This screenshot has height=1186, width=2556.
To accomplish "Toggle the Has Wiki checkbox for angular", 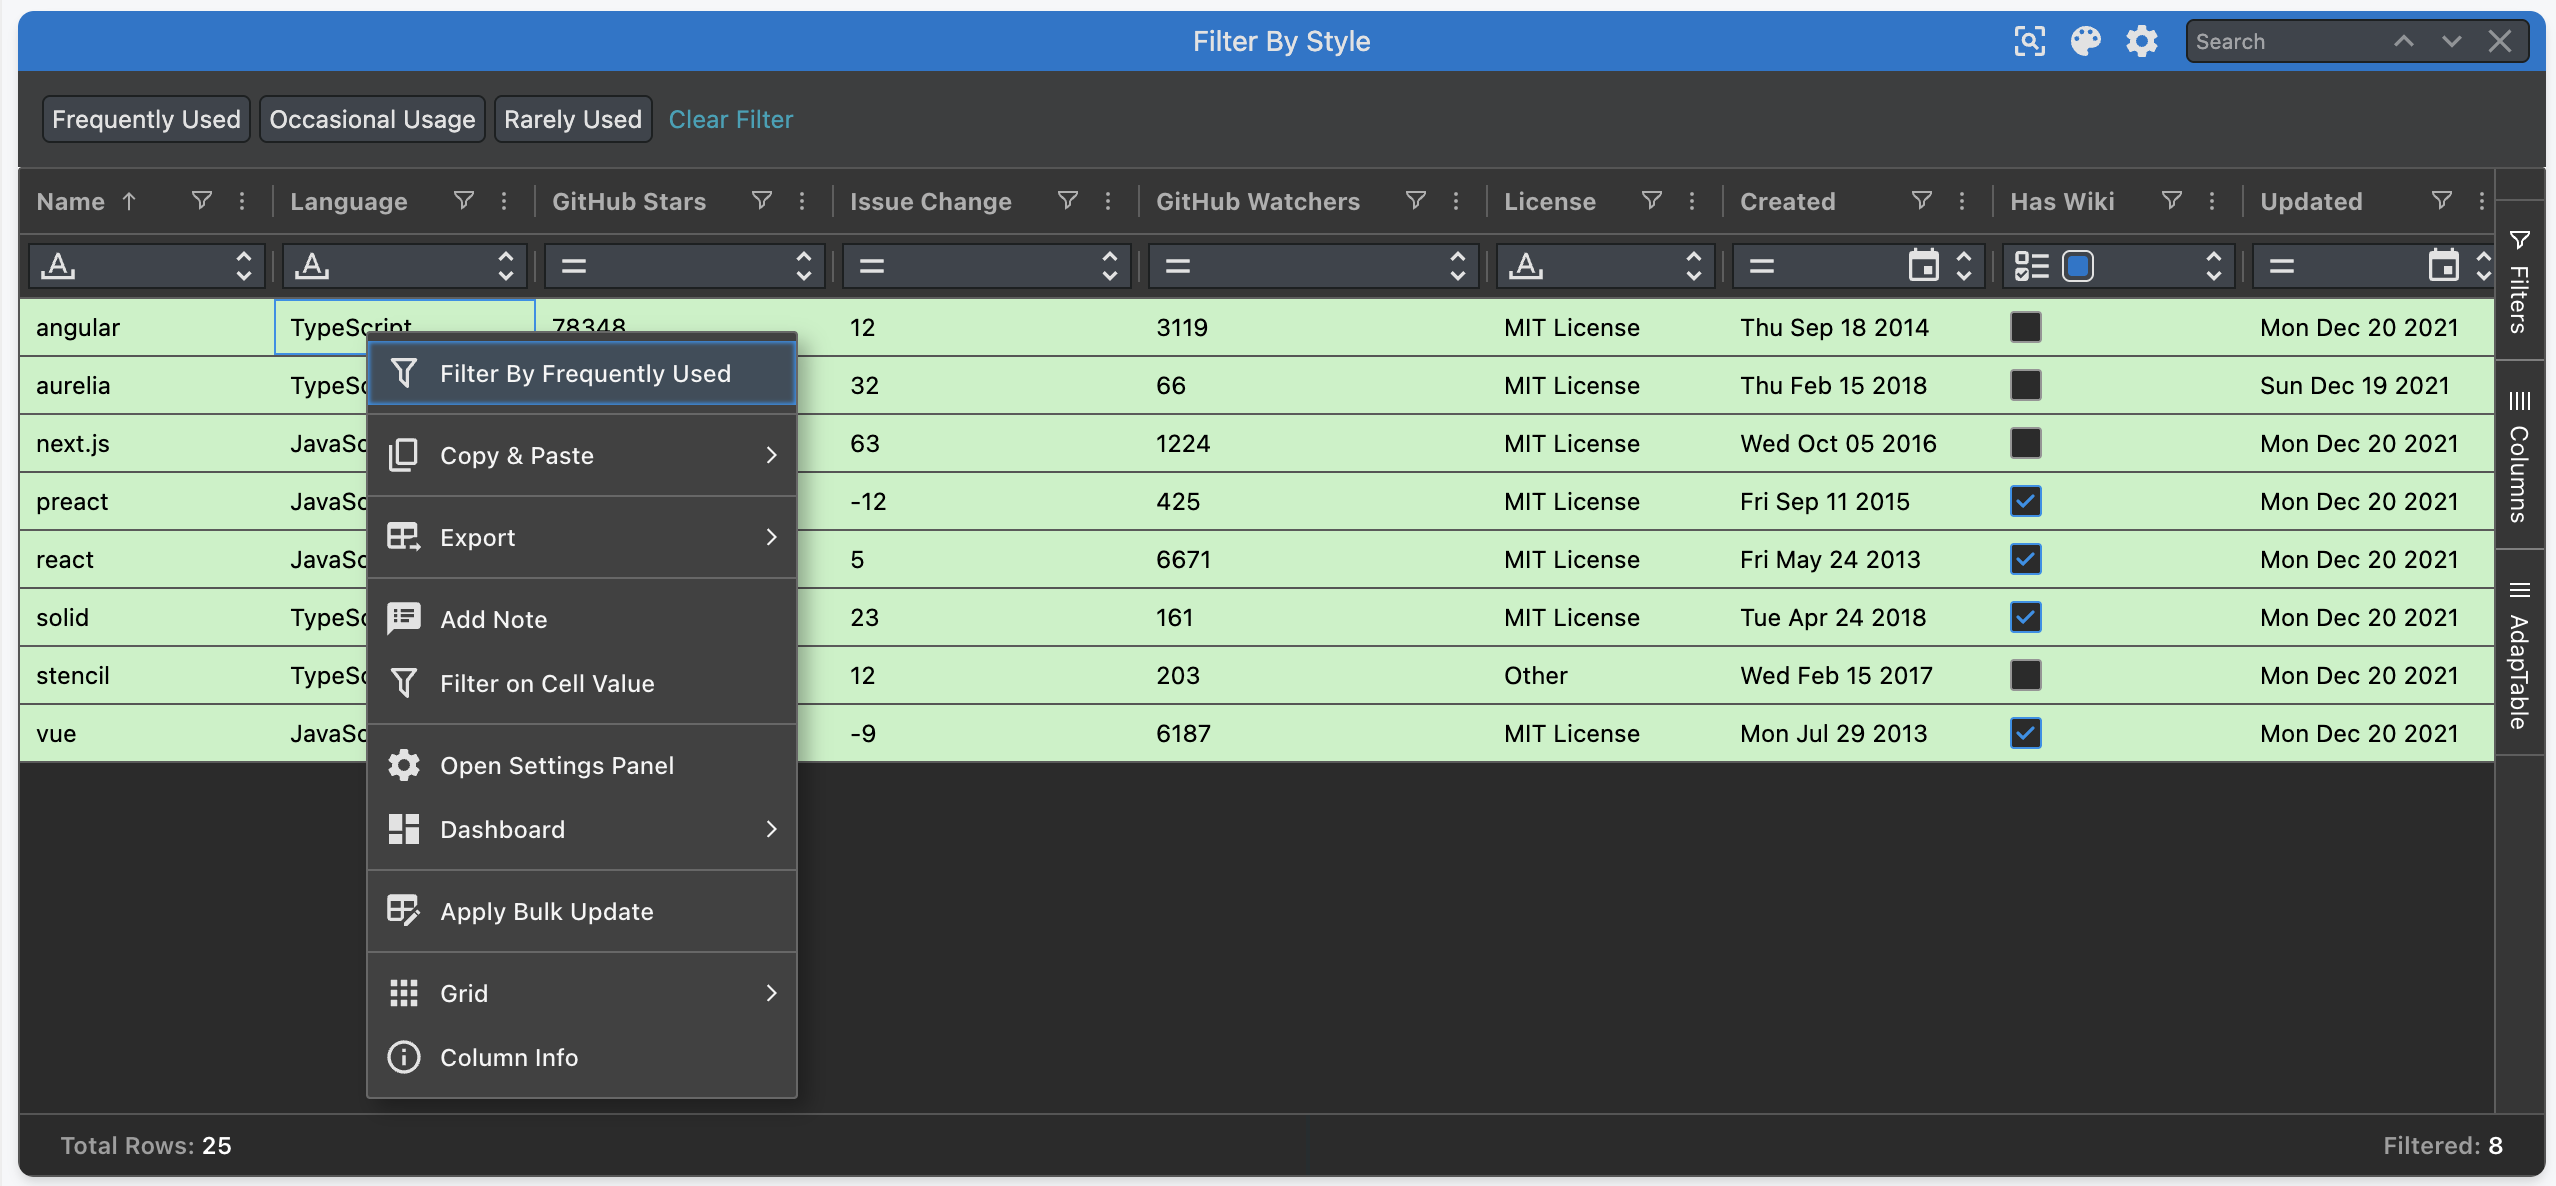I will (2026, 327).
